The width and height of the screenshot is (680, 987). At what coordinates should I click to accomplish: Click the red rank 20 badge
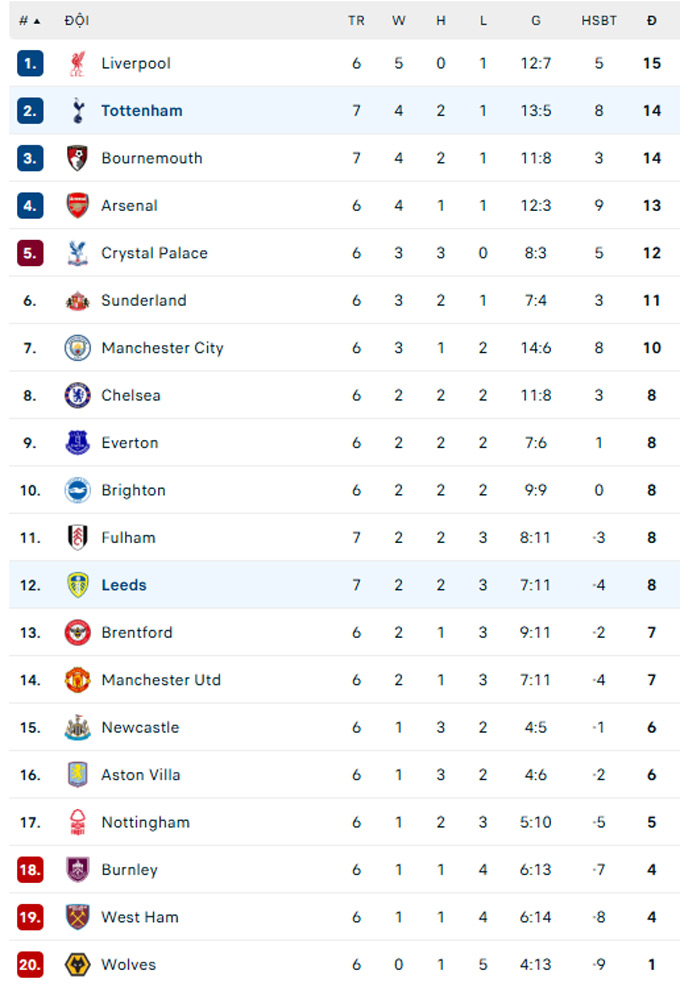coord(30,965)
